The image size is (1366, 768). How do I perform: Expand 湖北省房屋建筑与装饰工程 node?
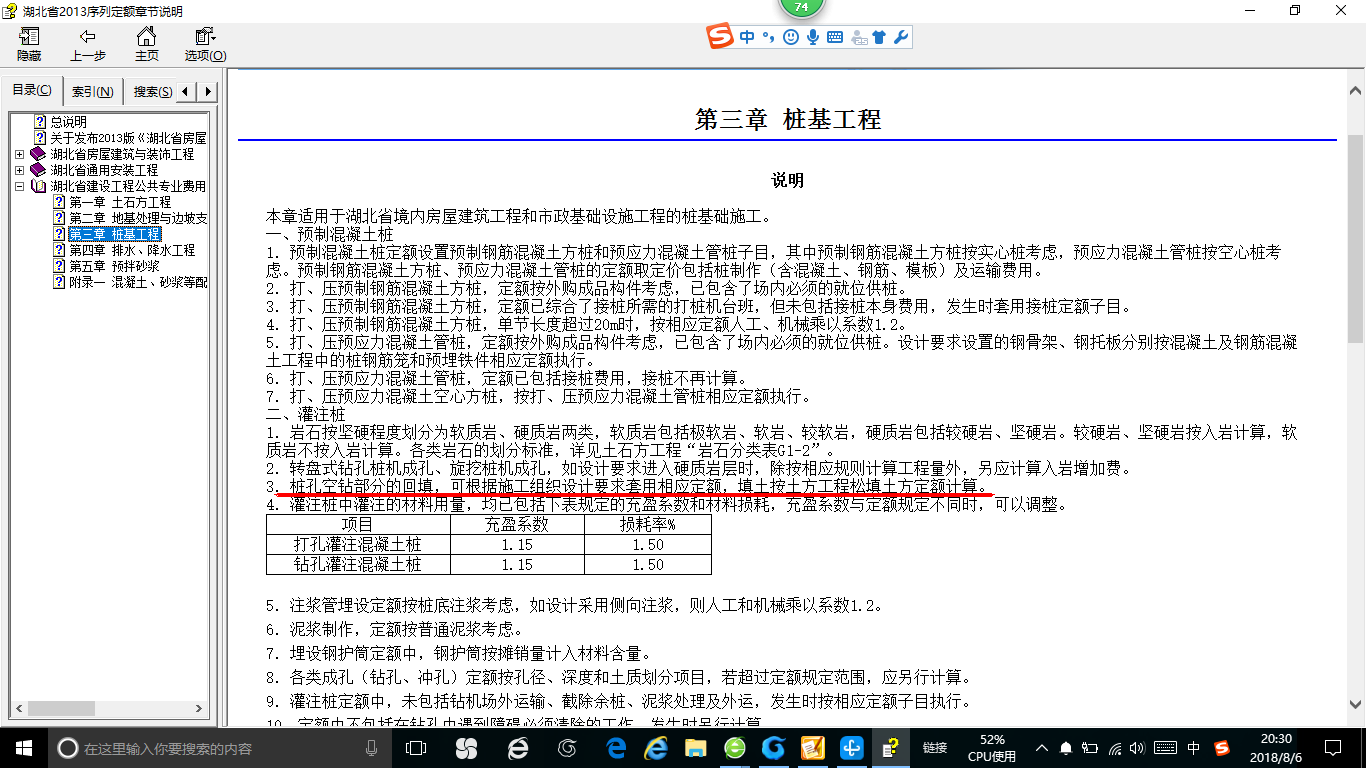tap(20, 154)
